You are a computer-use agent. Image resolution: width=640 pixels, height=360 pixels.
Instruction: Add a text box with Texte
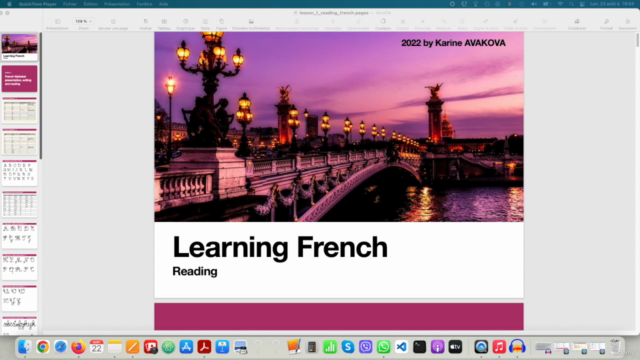(x=205, y=24)
